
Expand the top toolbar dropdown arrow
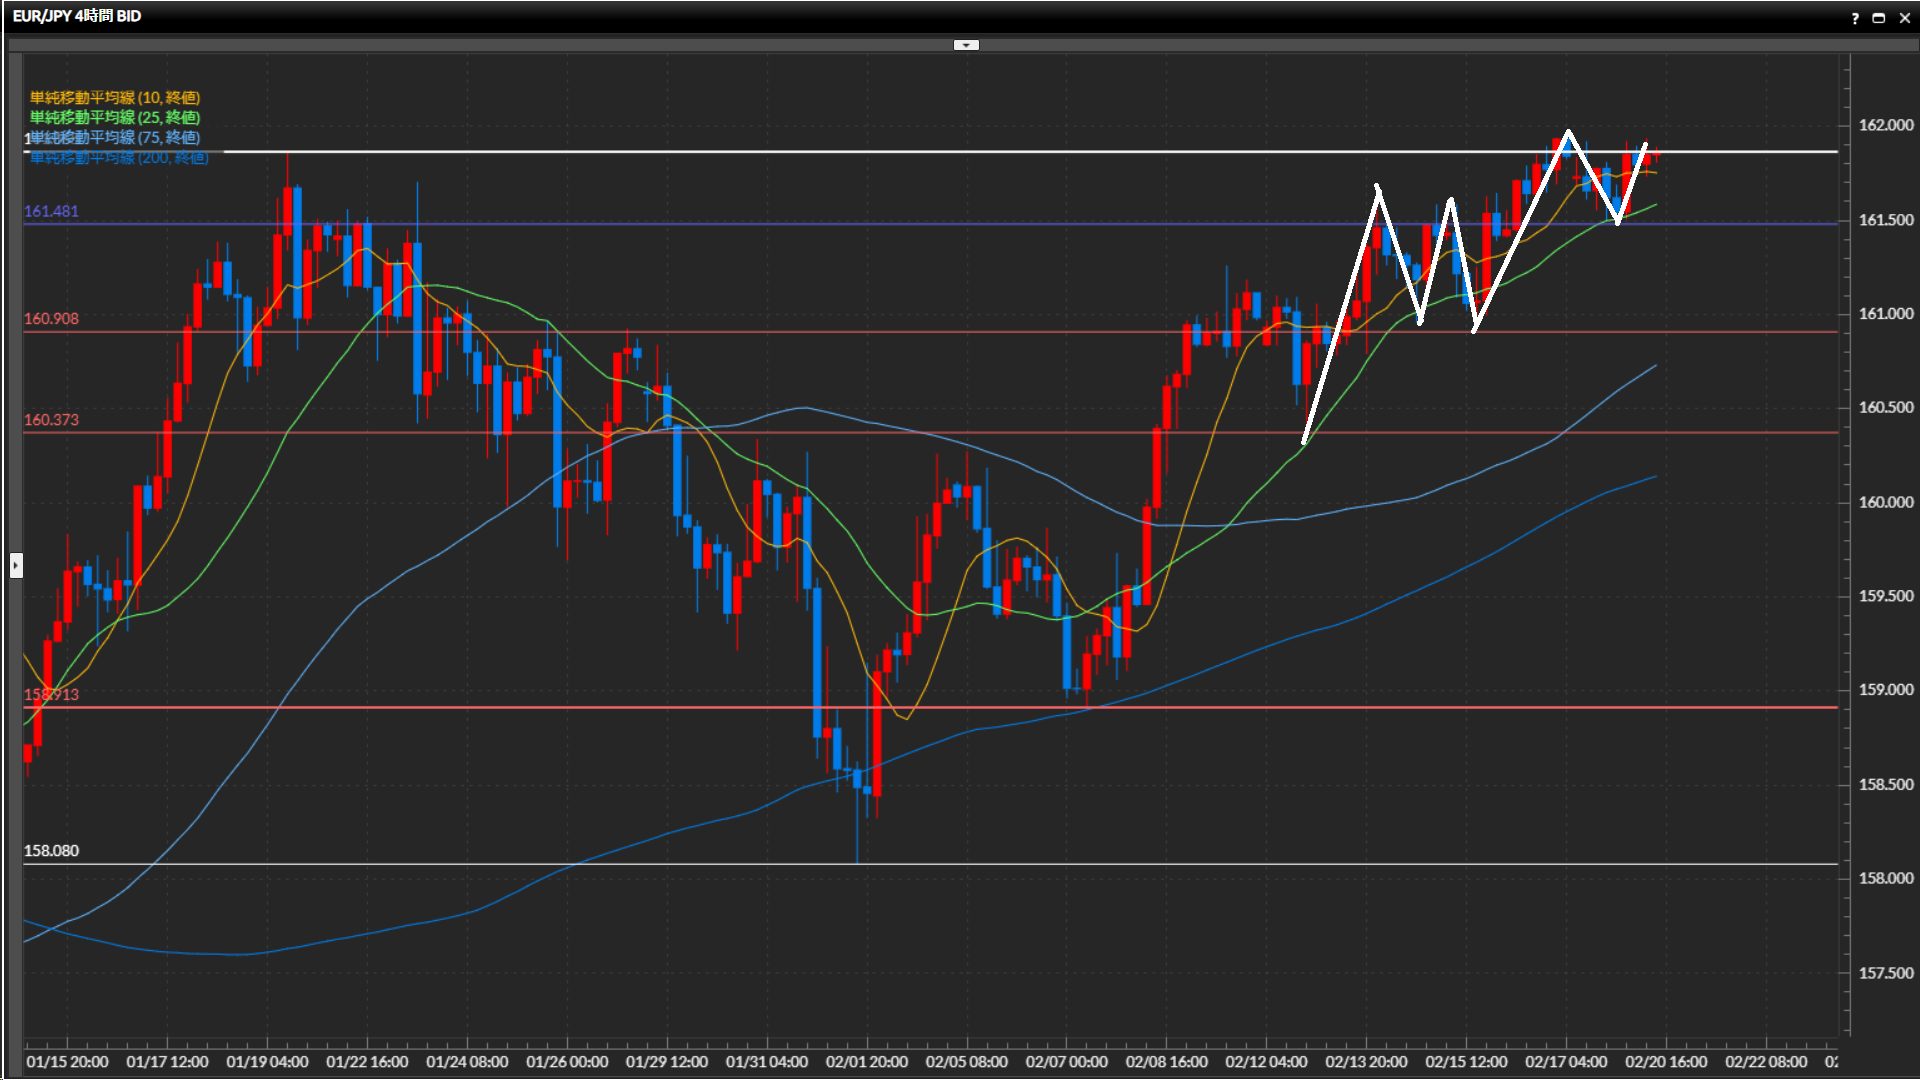click(x=966, y=45)
